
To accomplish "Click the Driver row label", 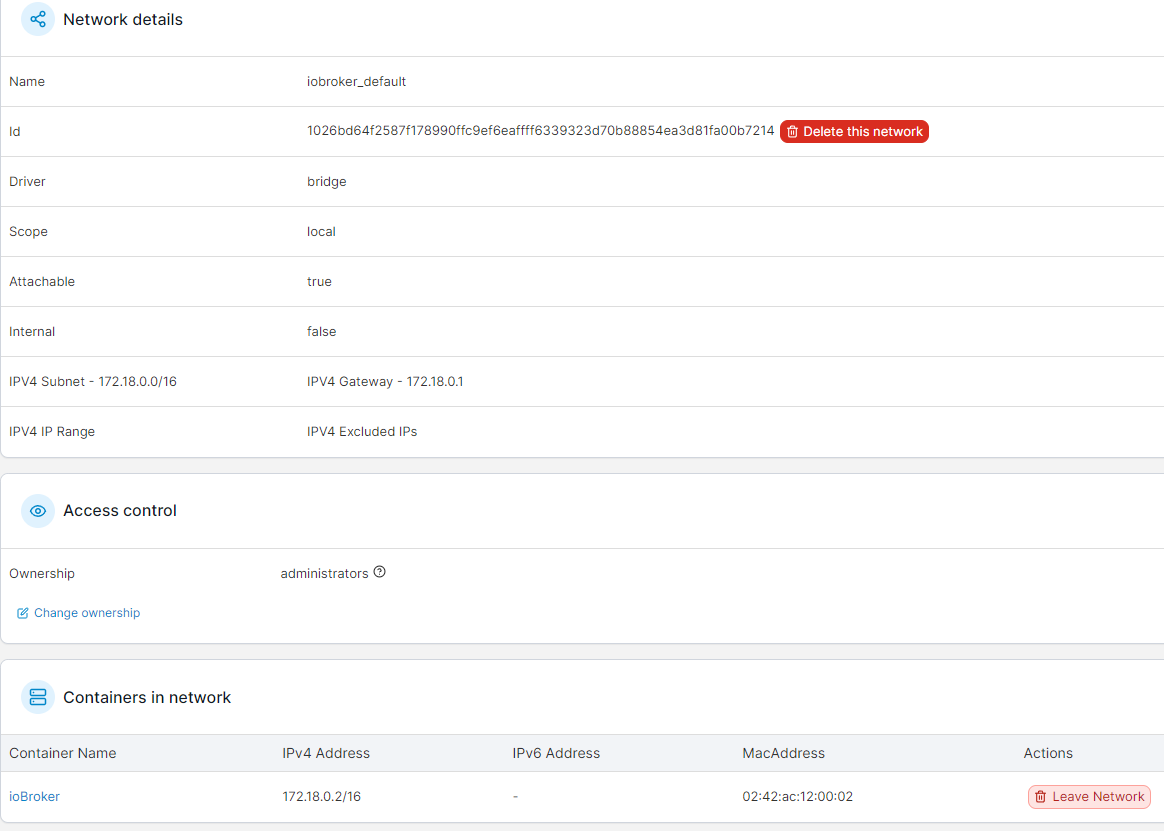I will (27, 182).
